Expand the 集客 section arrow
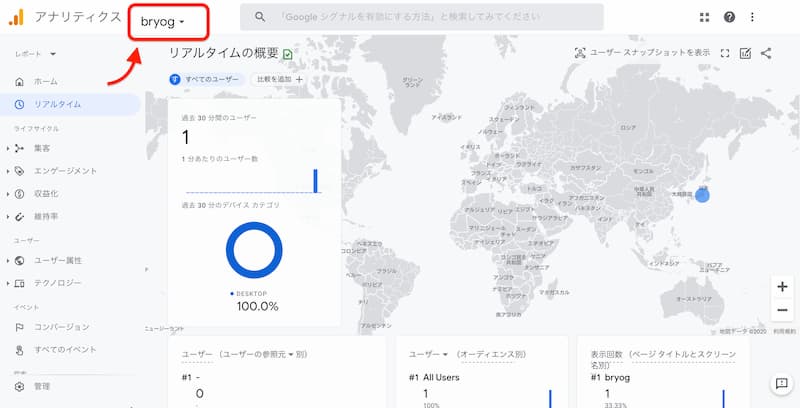800x408 pixels. click(8, 148)
